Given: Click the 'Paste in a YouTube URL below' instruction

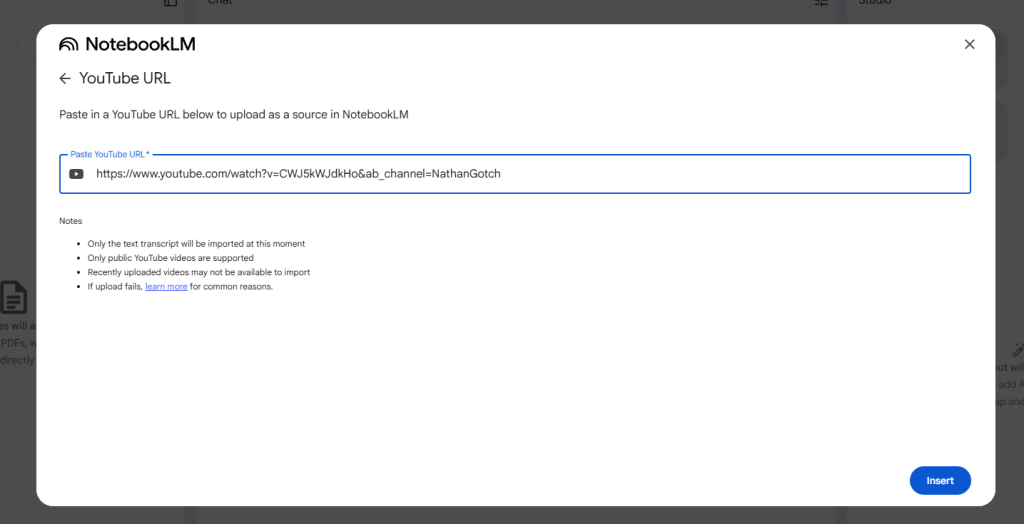Looking at the screenshot, I should (x=234, y=114).
